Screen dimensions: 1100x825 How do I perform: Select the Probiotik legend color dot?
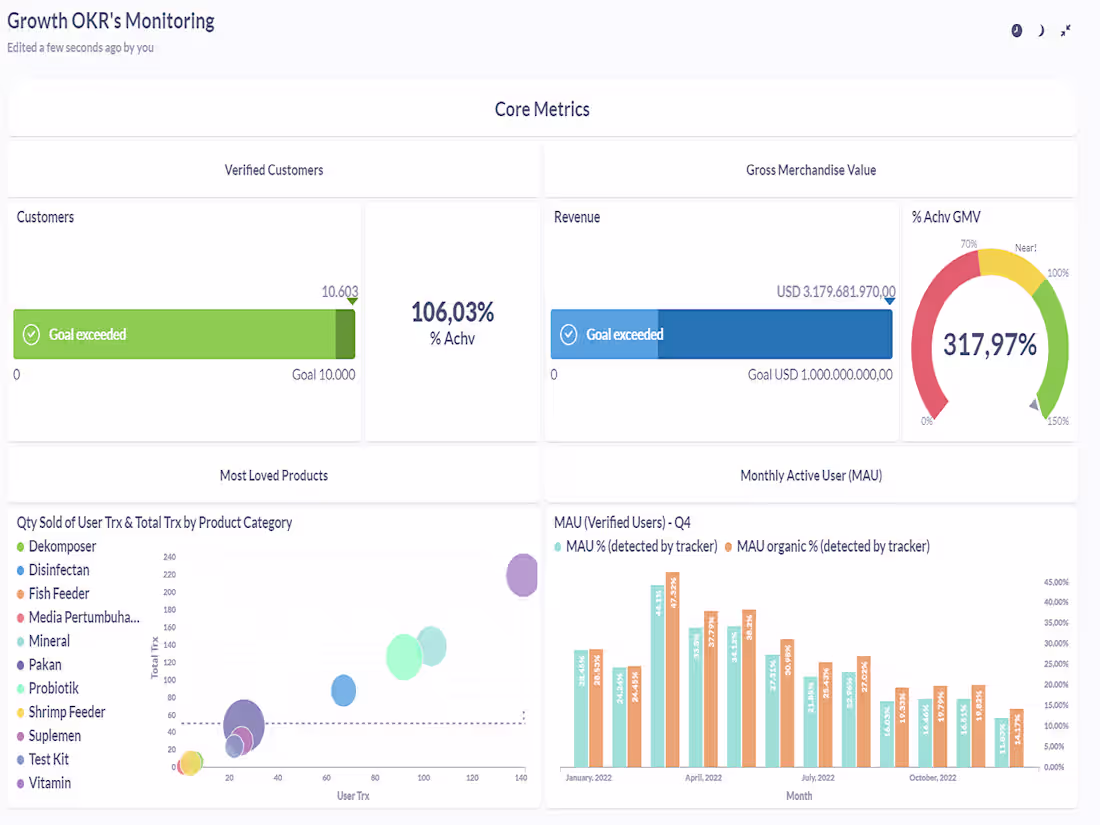[19, 688]
